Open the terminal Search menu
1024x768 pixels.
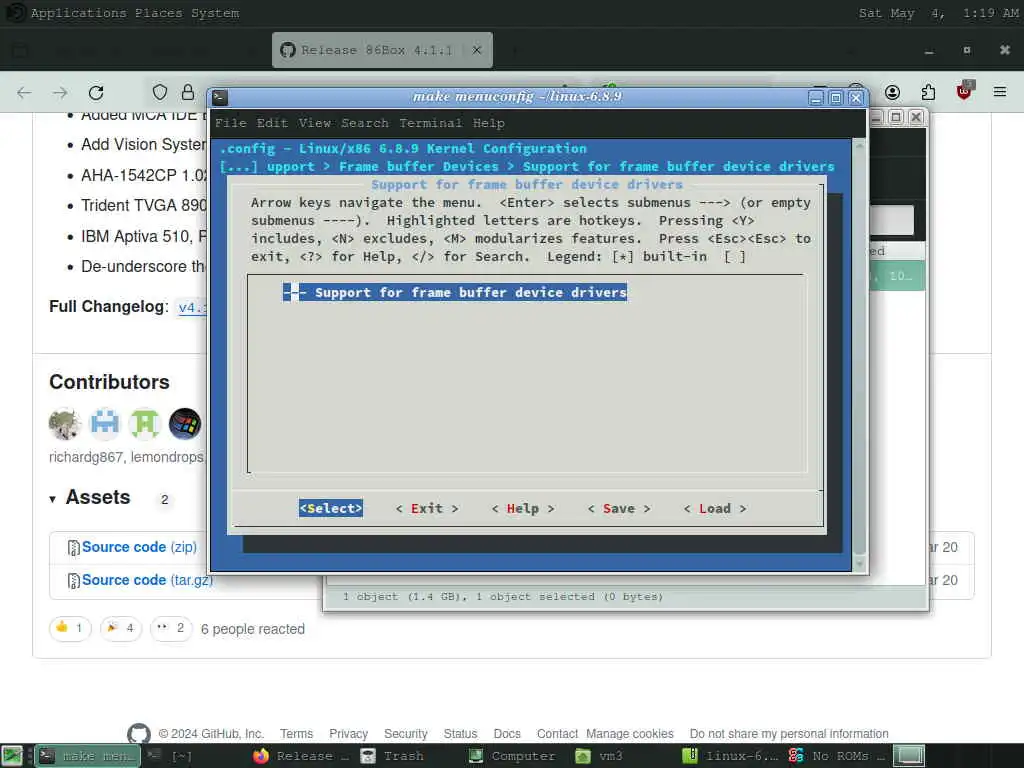pos(364,123)
